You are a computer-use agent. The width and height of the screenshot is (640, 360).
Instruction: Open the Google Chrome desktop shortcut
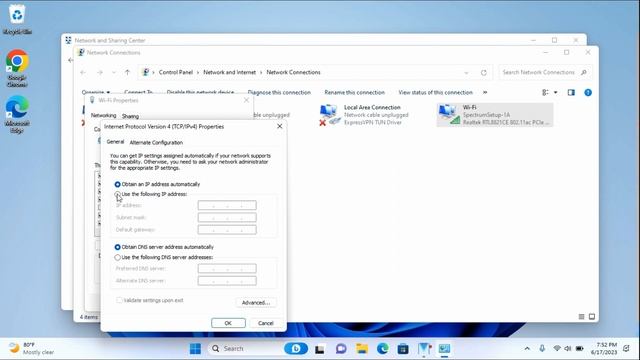pos(17,68)
